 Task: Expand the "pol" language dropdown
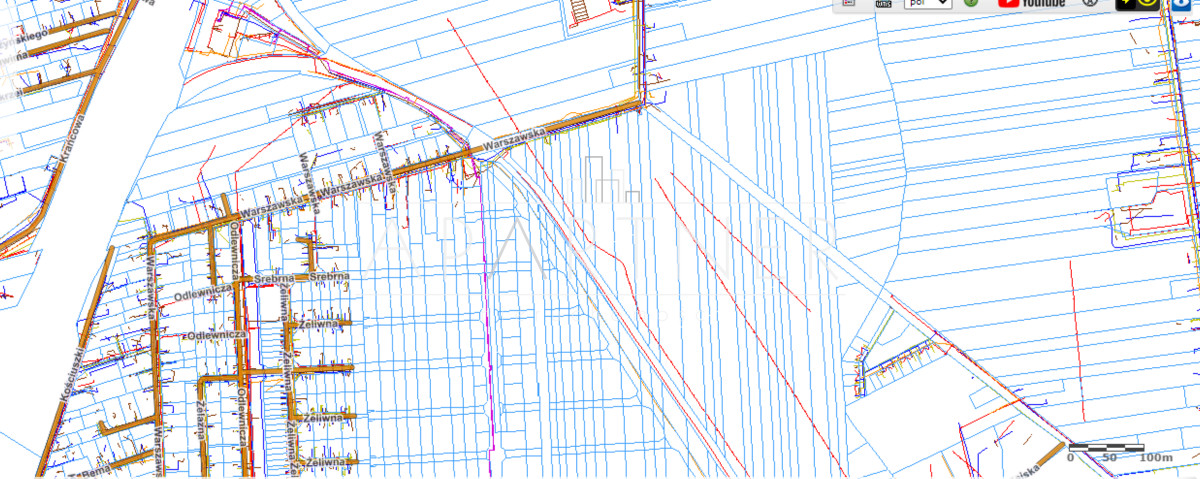927,3
